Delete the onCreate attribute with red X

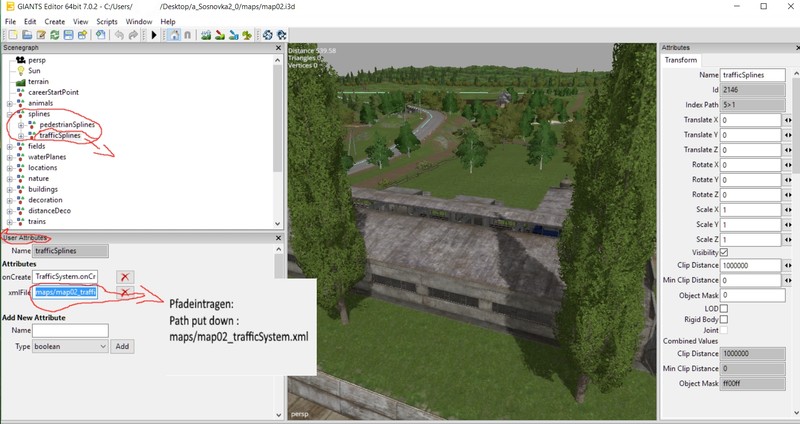pyautogui.click(x=125, y=276)
